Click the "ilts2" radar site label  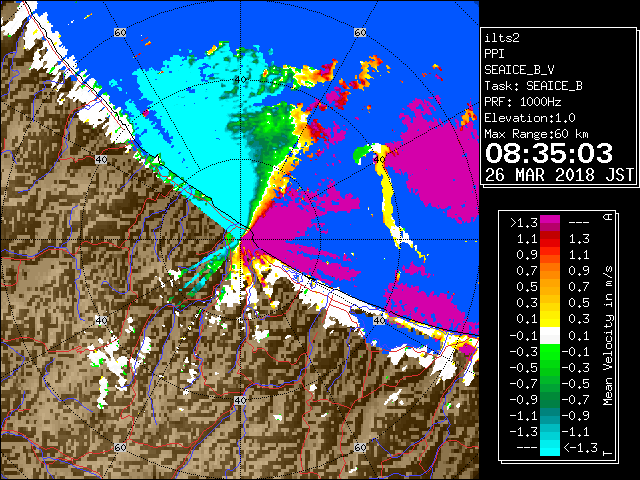point(502,38)
